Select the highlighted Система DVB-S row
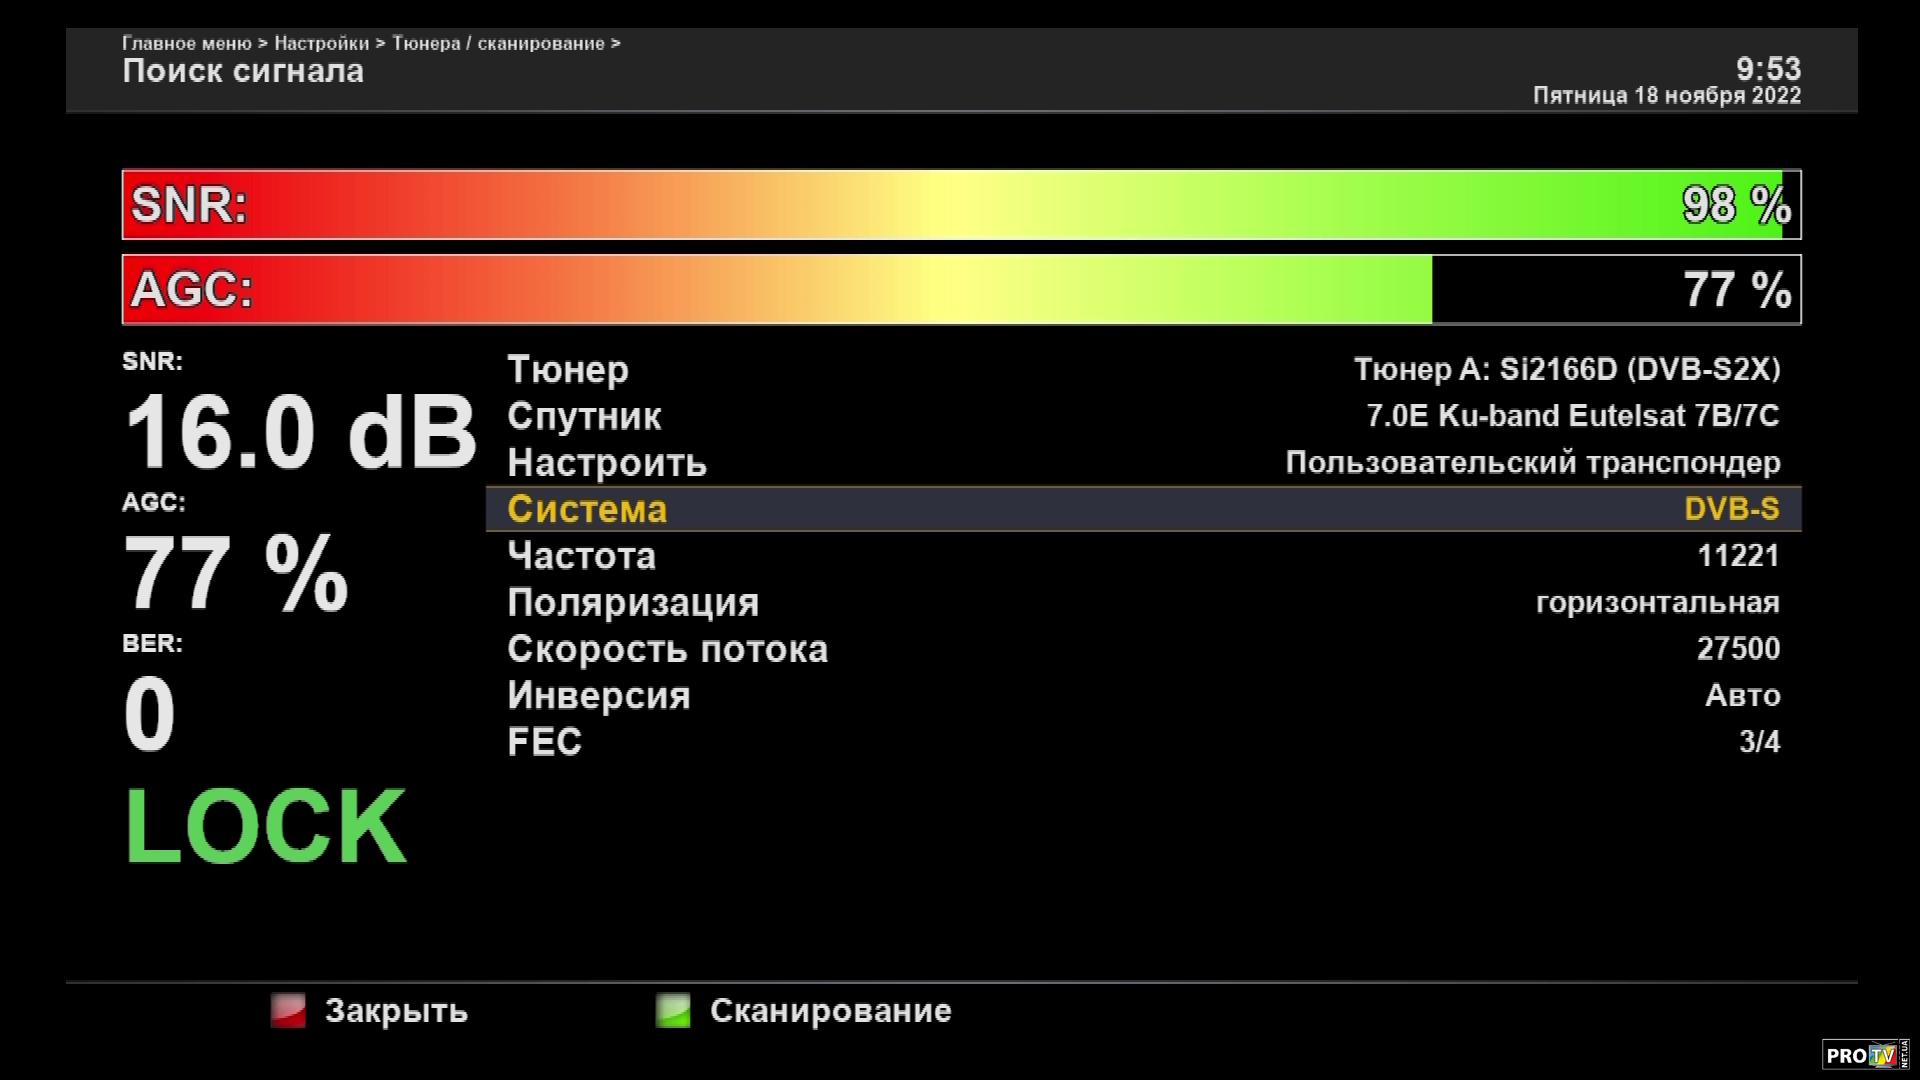 (1143, 509)
